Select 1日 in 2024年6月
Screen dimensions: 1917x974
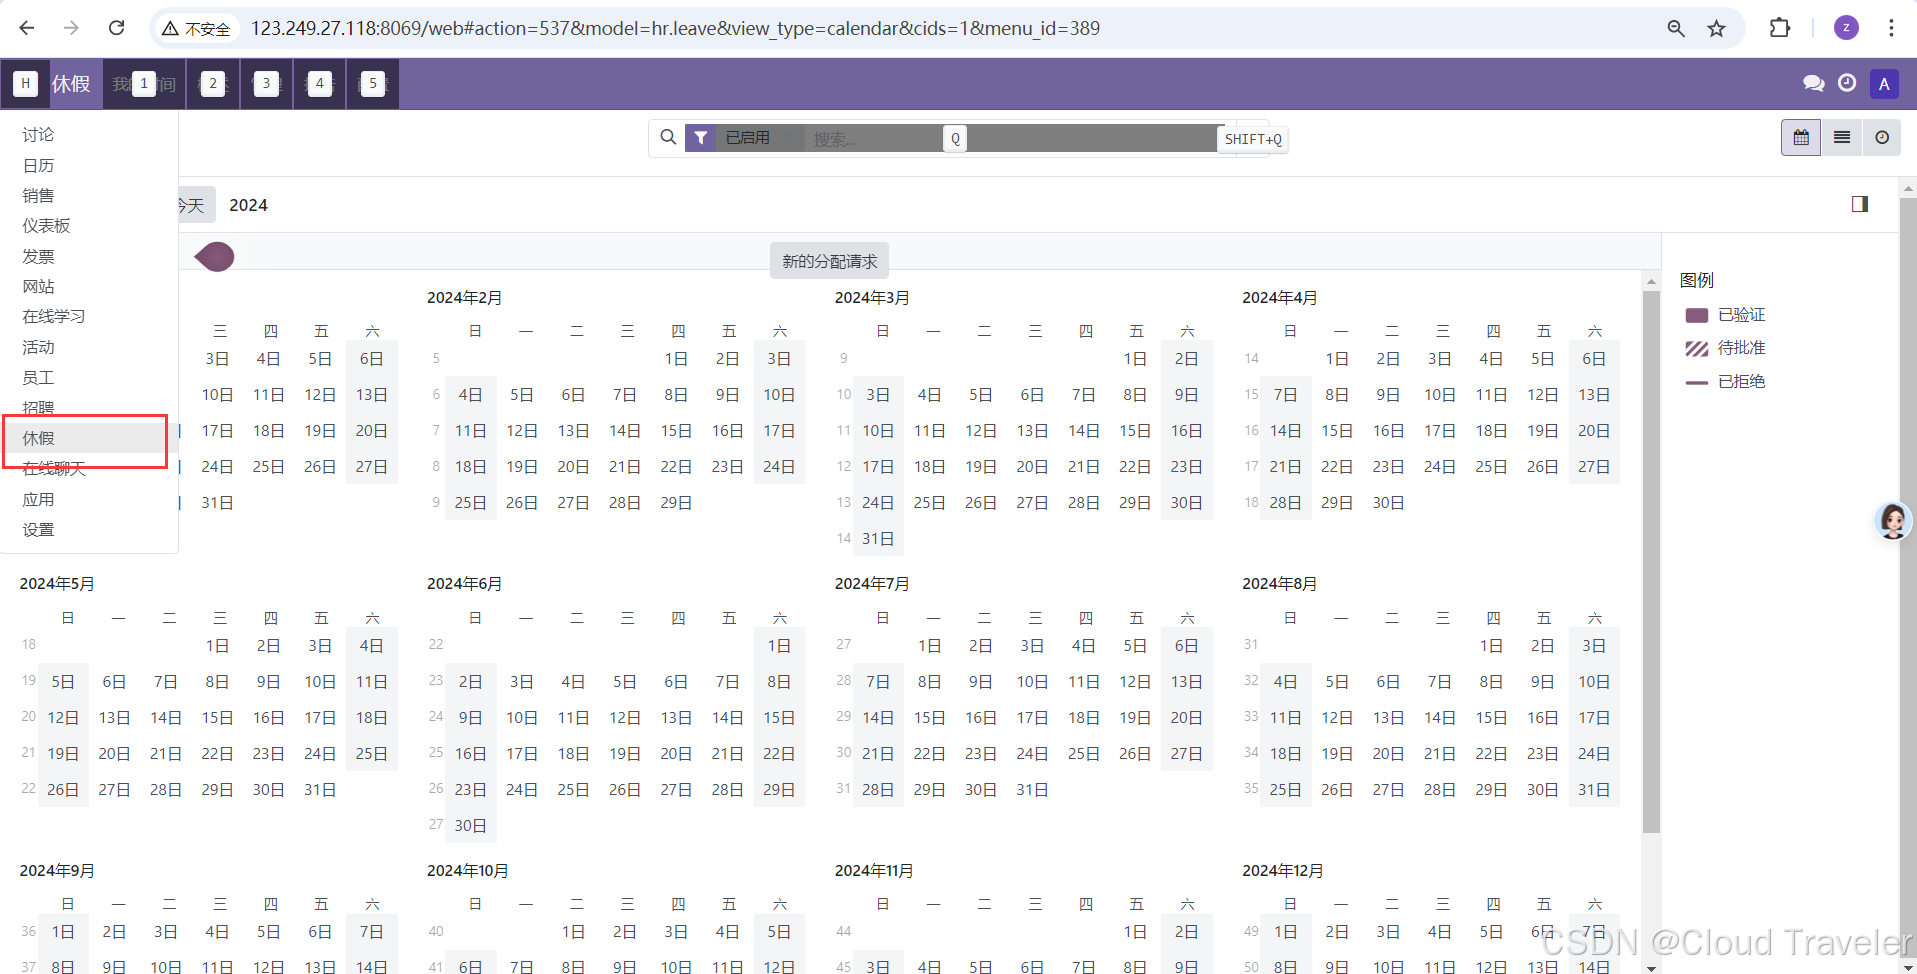tap(779, 646)
